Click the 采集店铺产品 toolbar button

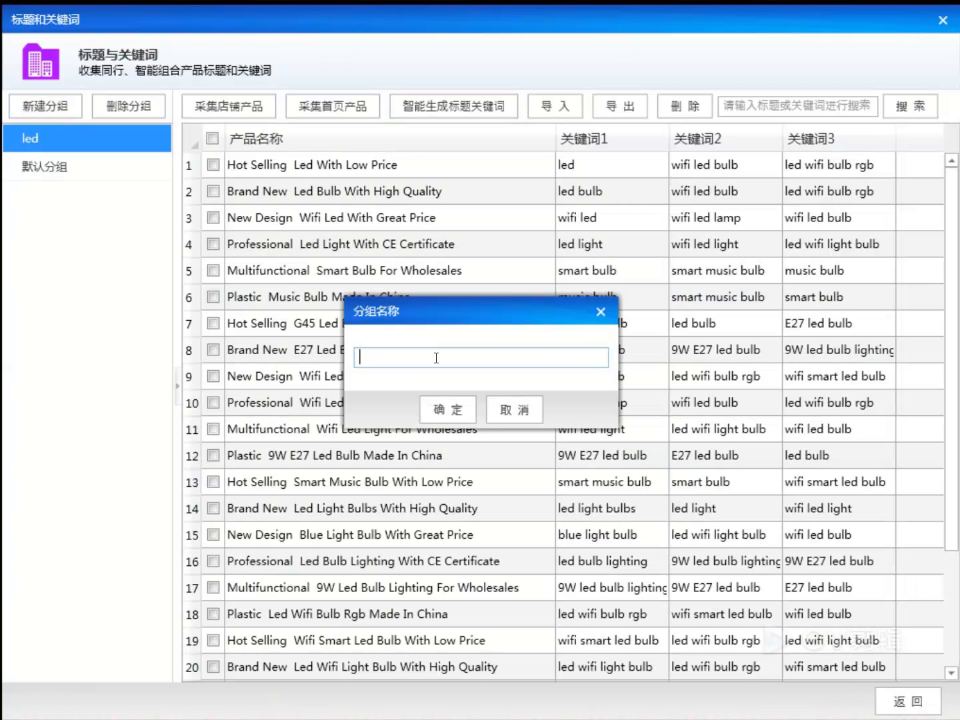tap(229, 106)
